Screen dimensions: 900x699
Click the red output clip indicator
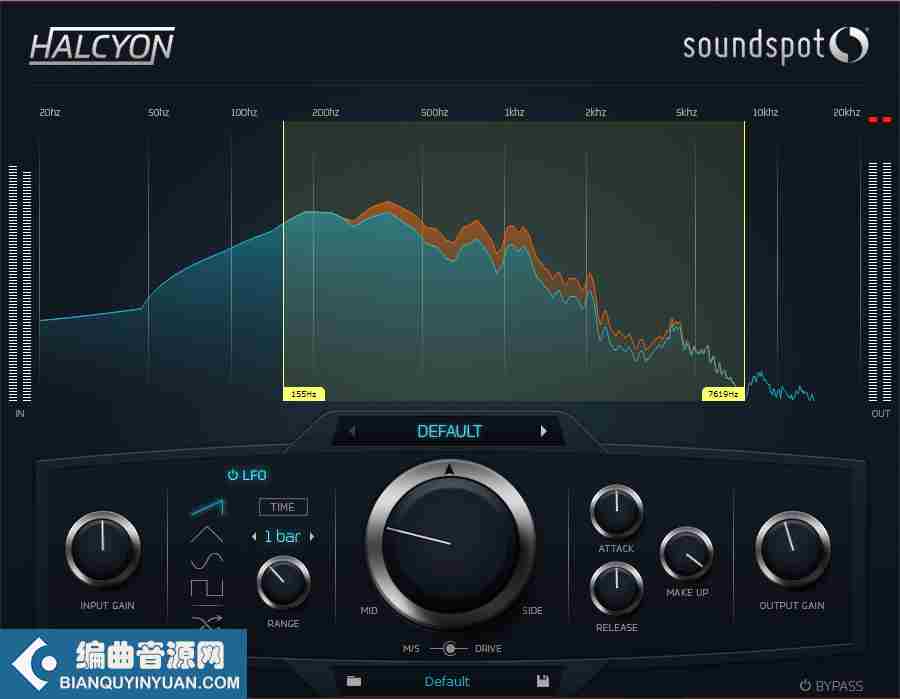point(880,119)
